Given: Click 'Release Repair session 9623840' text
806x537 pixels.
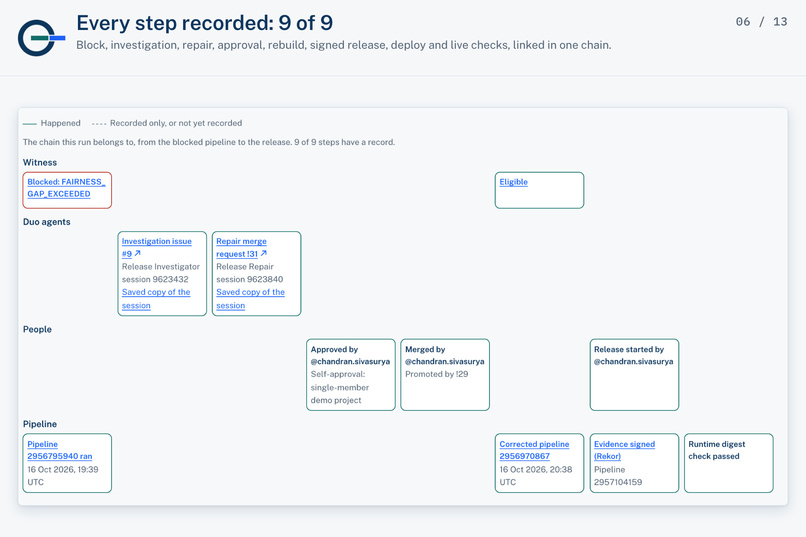Looking at the screenshot, I should tap(249, 273).
